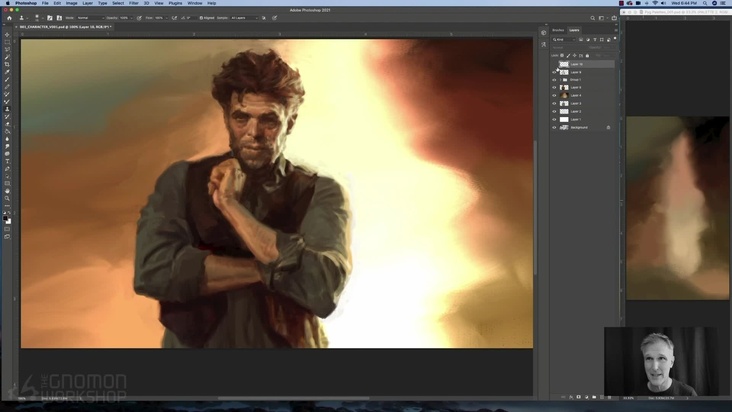Select the Move tool in the toolbar

(x=7, y=34)
